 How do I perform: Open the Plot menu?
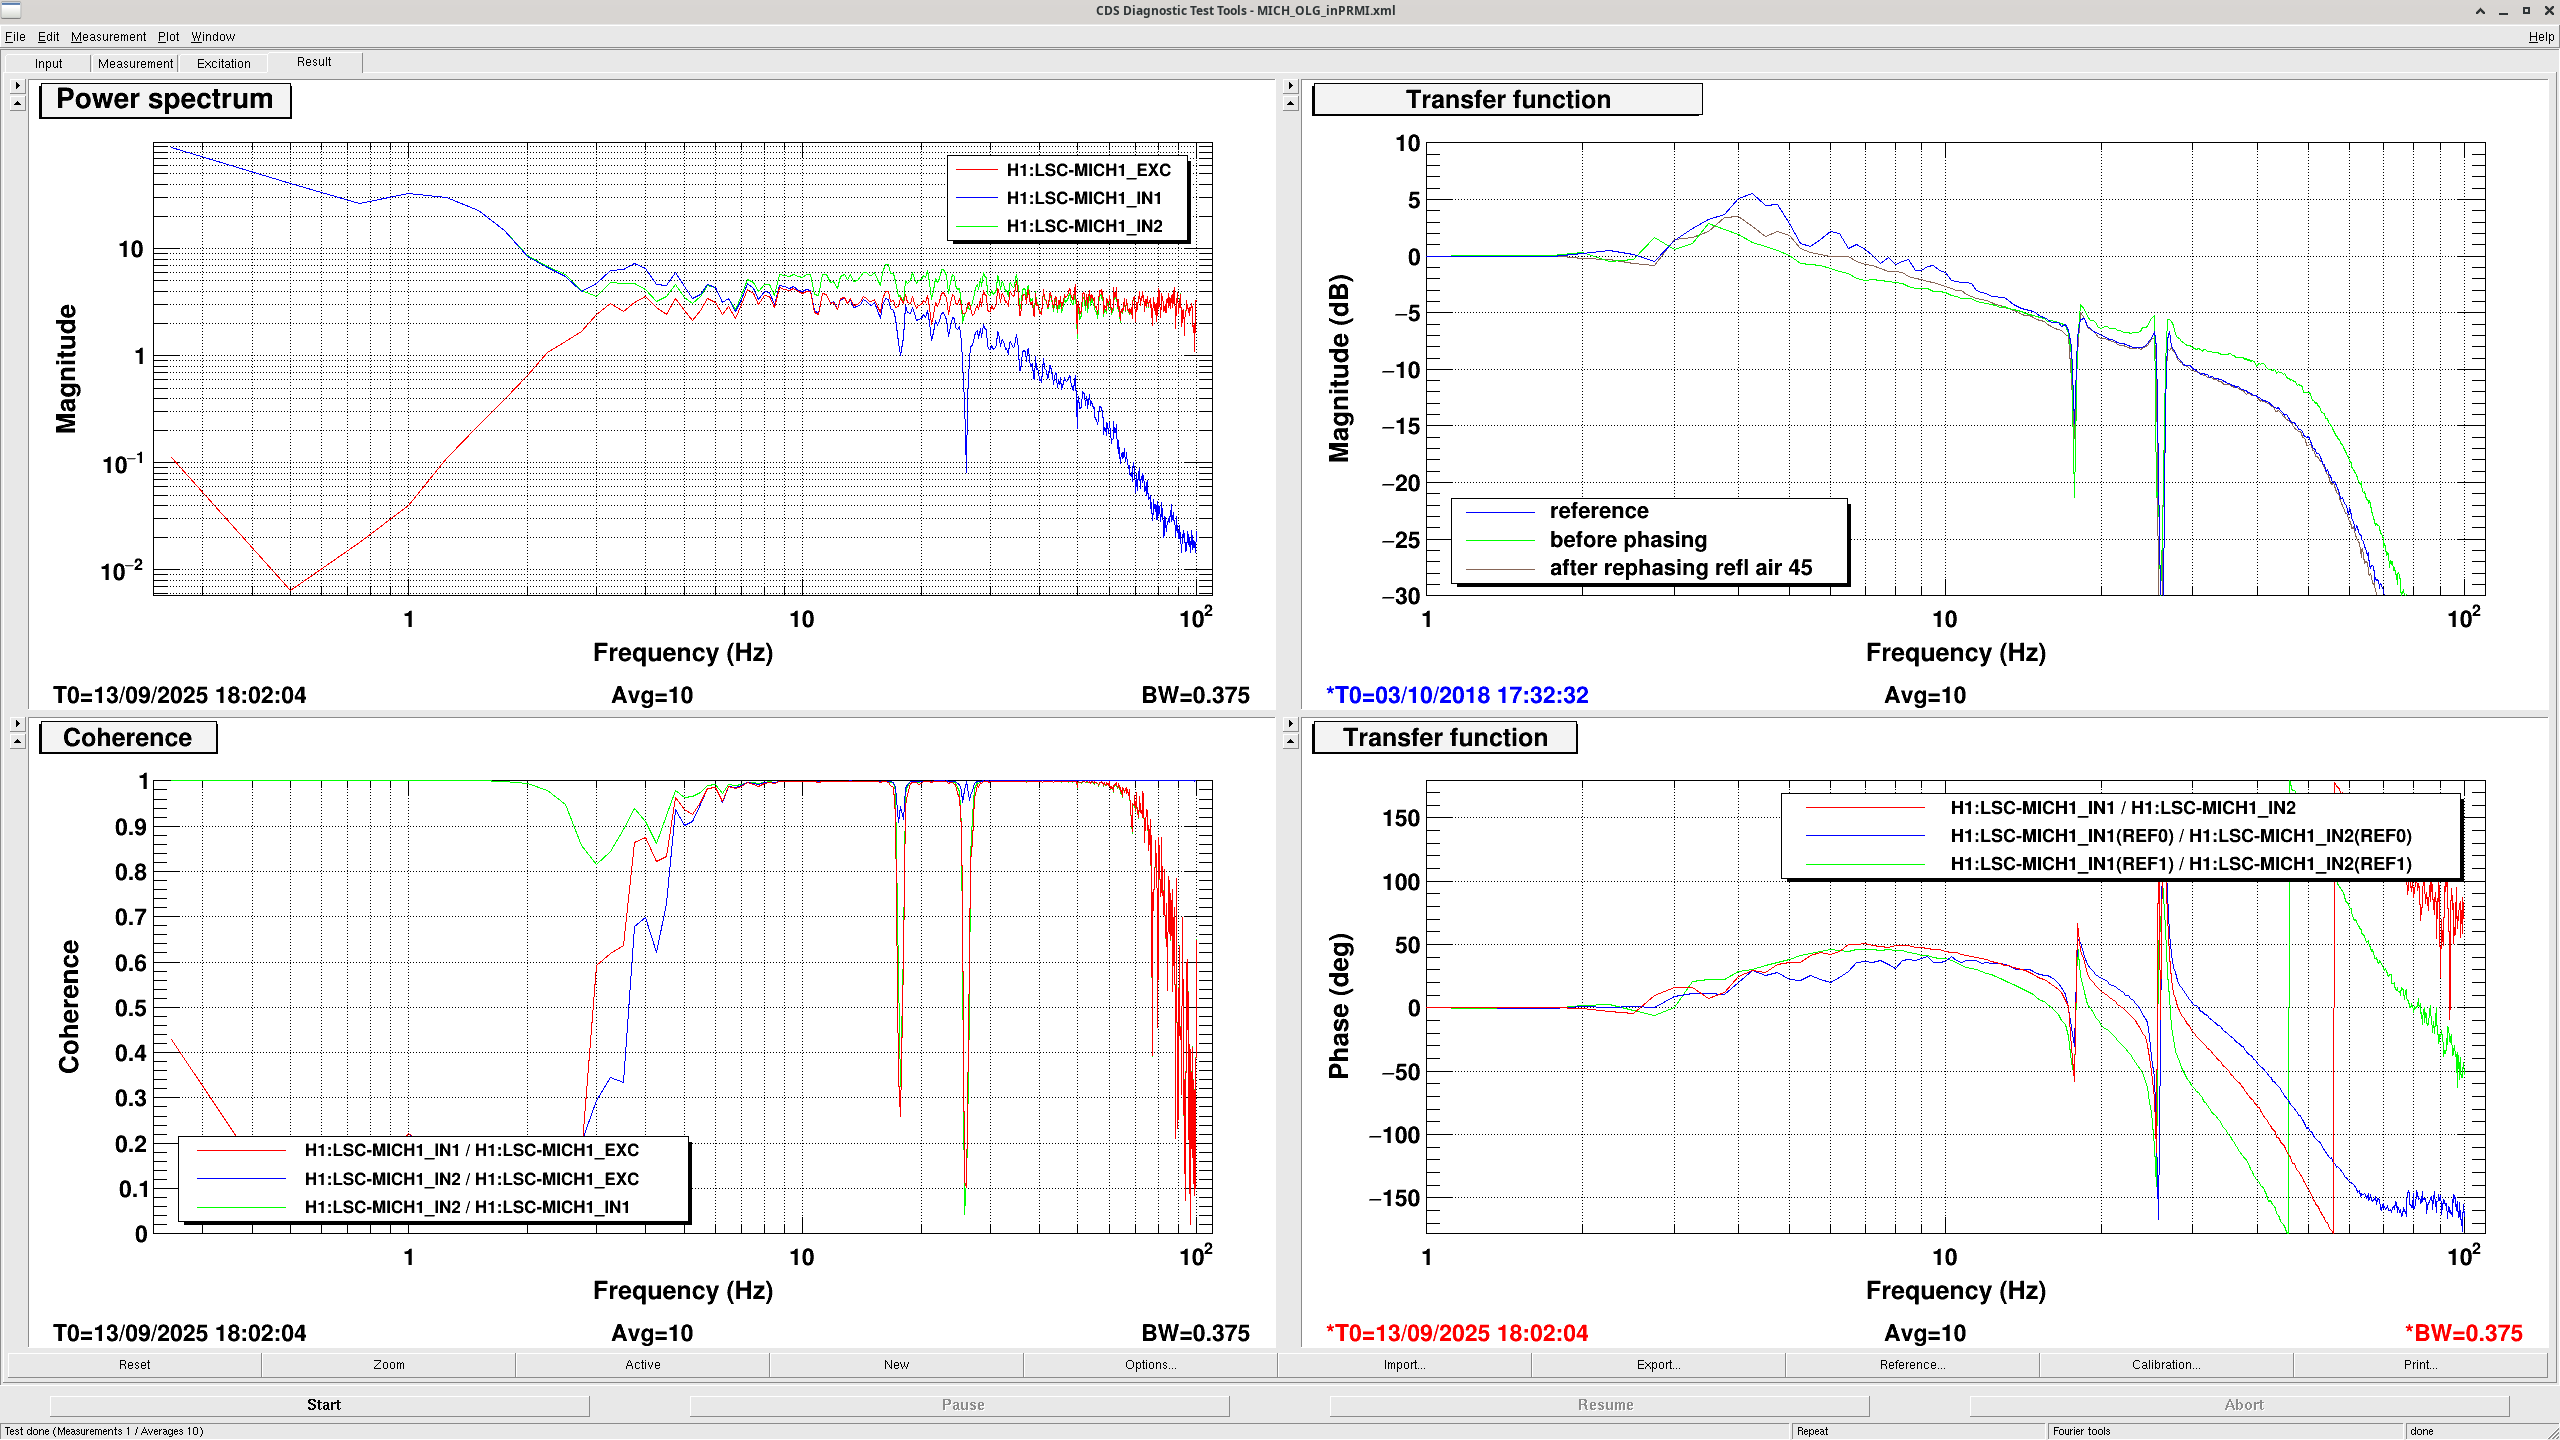coord(168,37)
